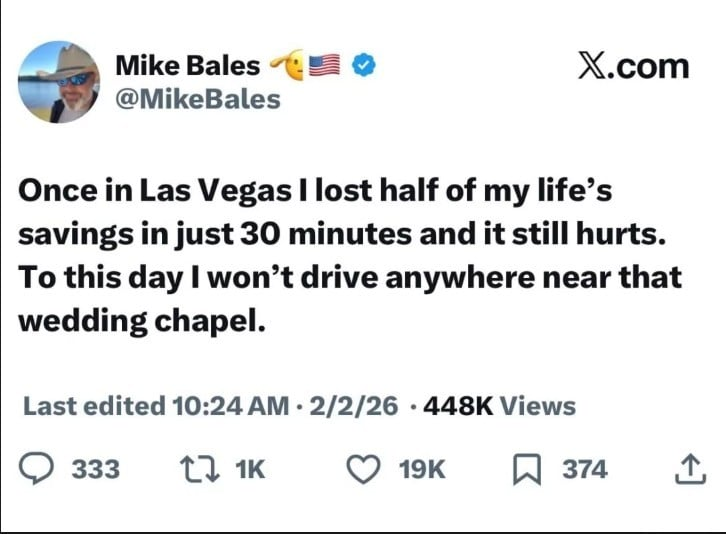
Task: Open Mike Bales' profile picture
Action: click(60, 82)
